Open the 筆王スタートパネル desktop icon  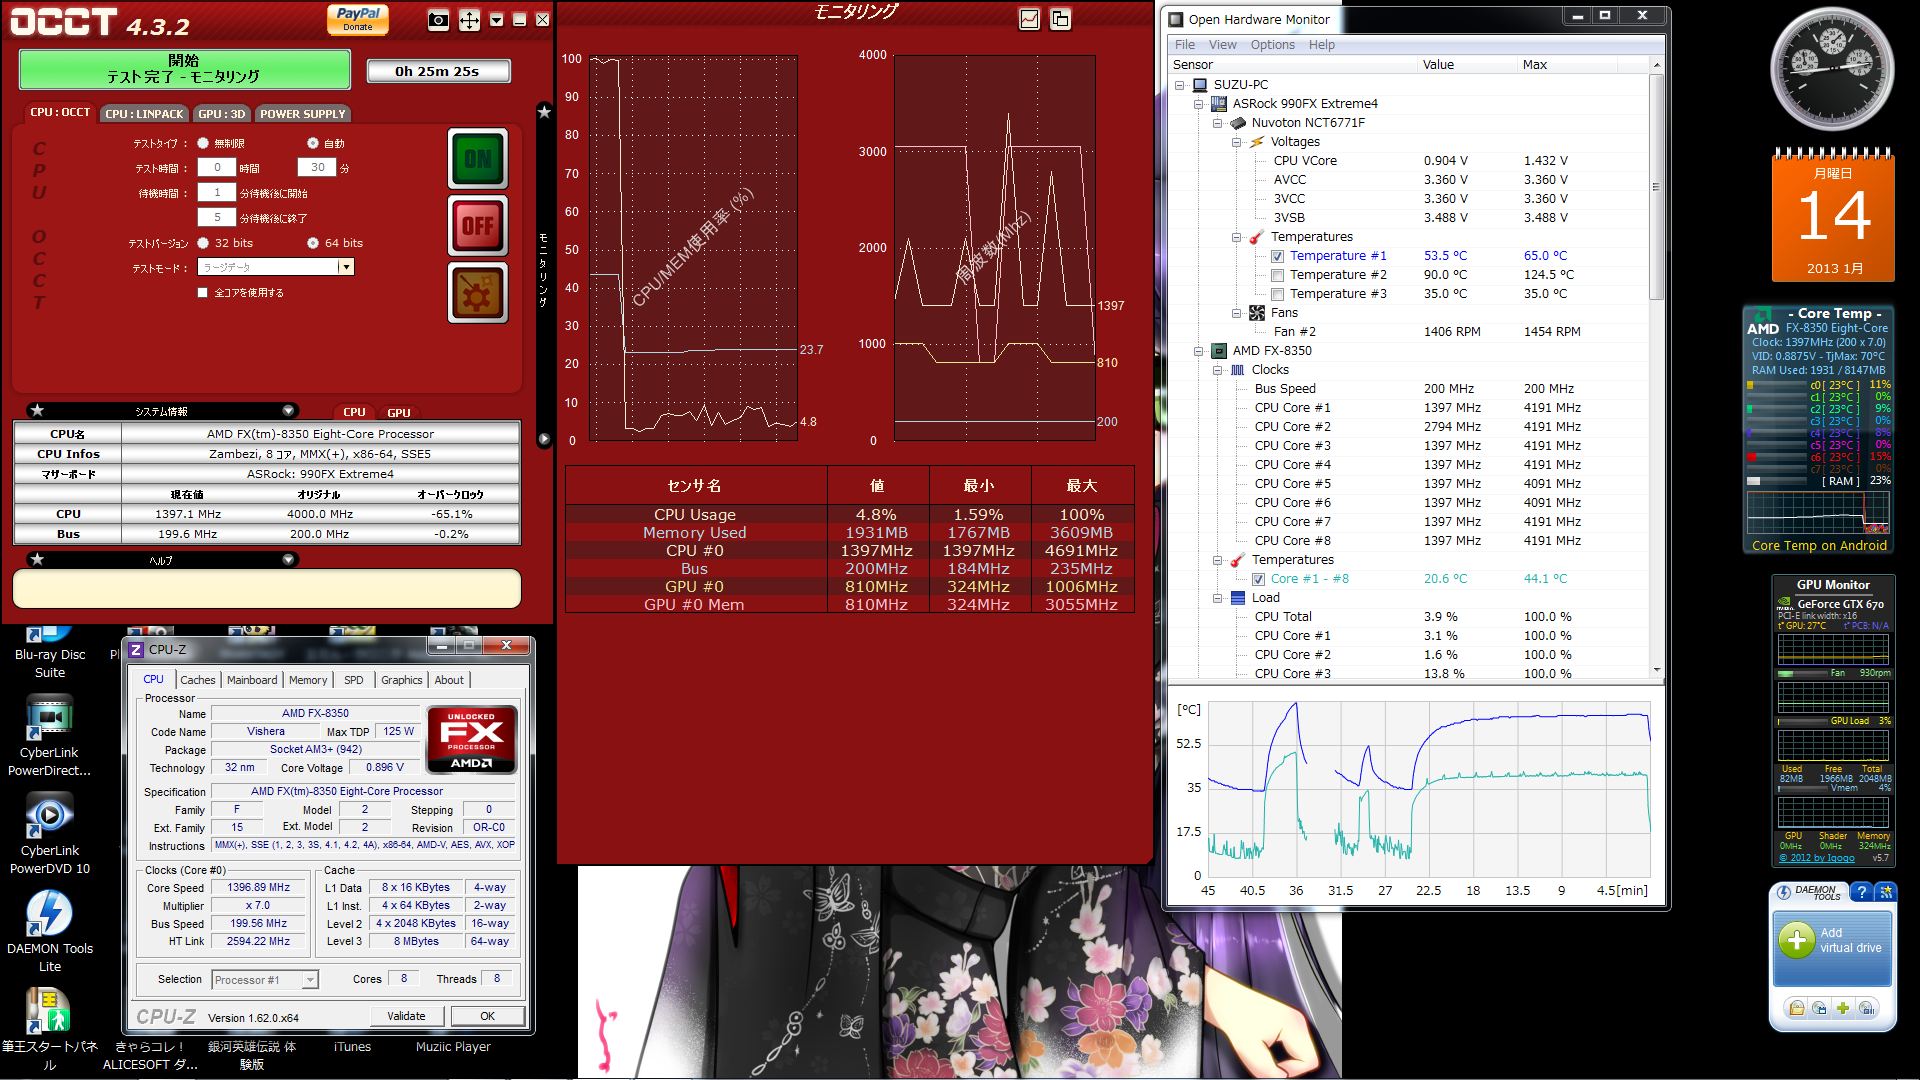[x=49, y=1028]
